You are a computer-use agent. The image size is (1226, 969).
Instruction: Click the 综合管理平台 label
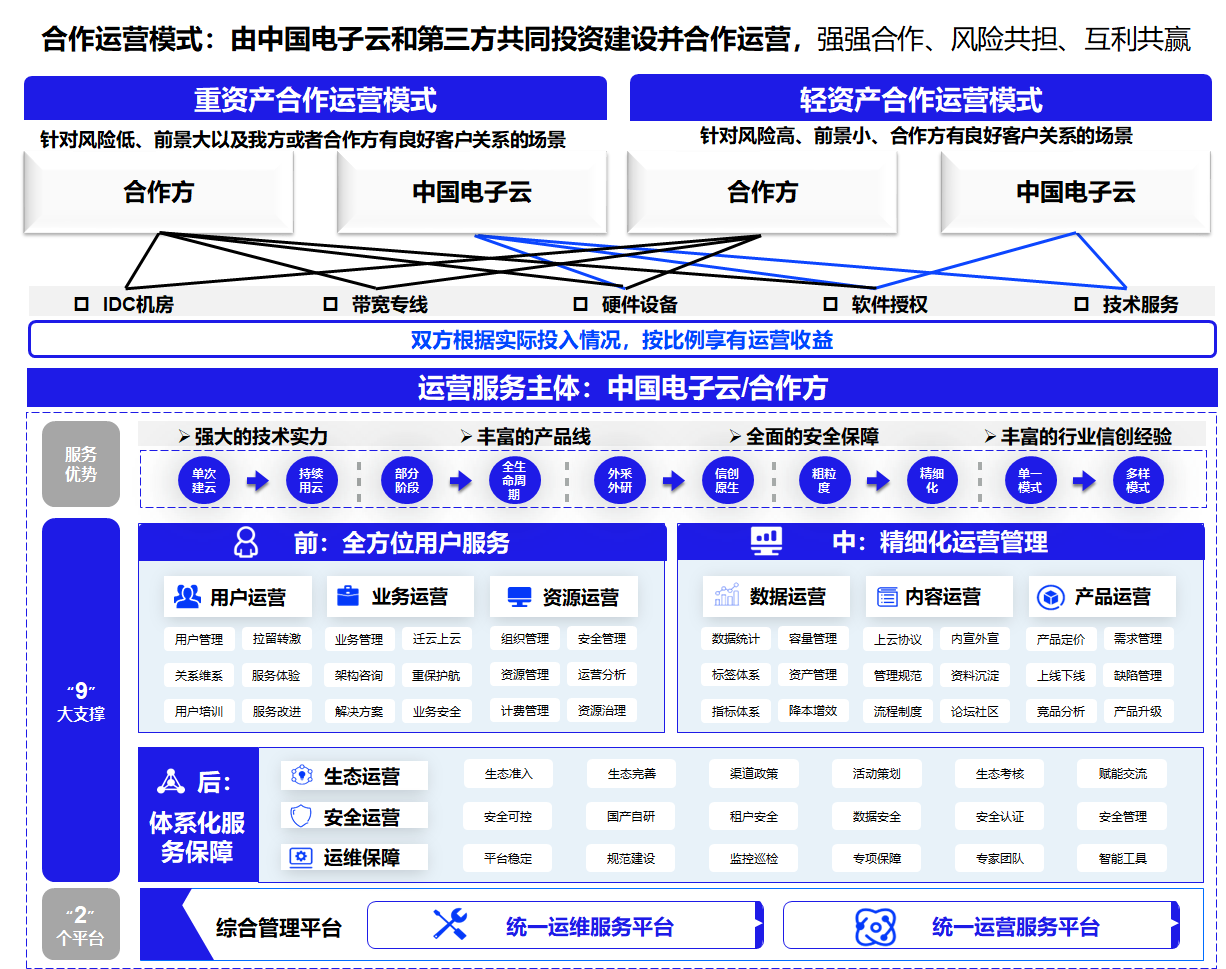[279, 927]
